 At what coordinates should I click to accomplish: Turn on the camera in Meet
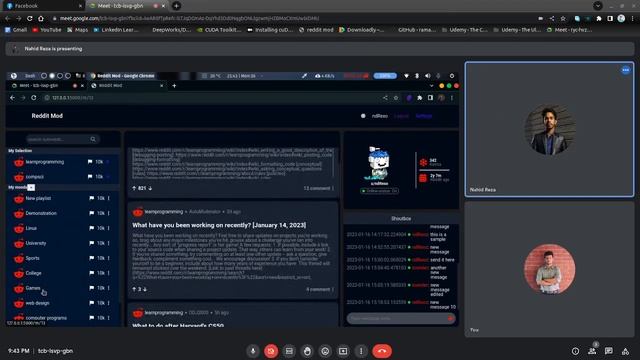click(271, 351)
